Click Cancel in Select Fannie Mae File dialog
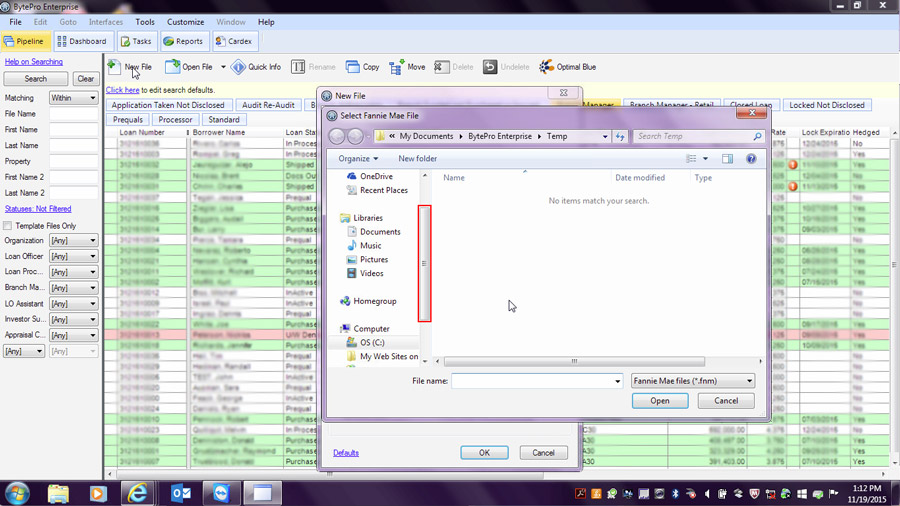 click(x=726, y=400)
